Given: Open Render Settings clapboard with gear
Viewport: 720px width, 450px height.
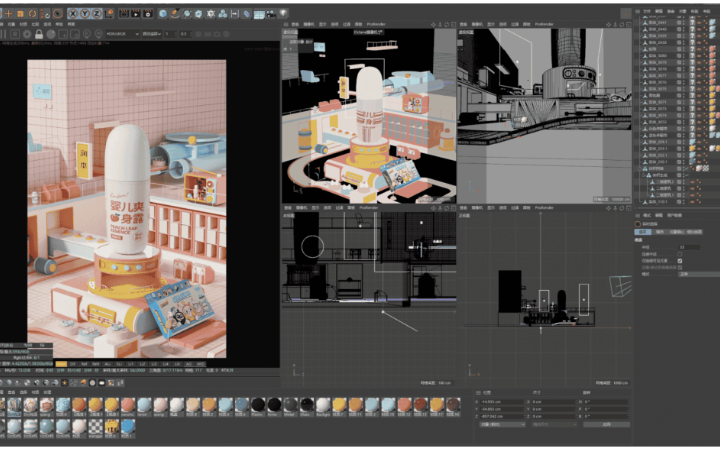Looking at the screenshot, I should (x=147, y=14).
